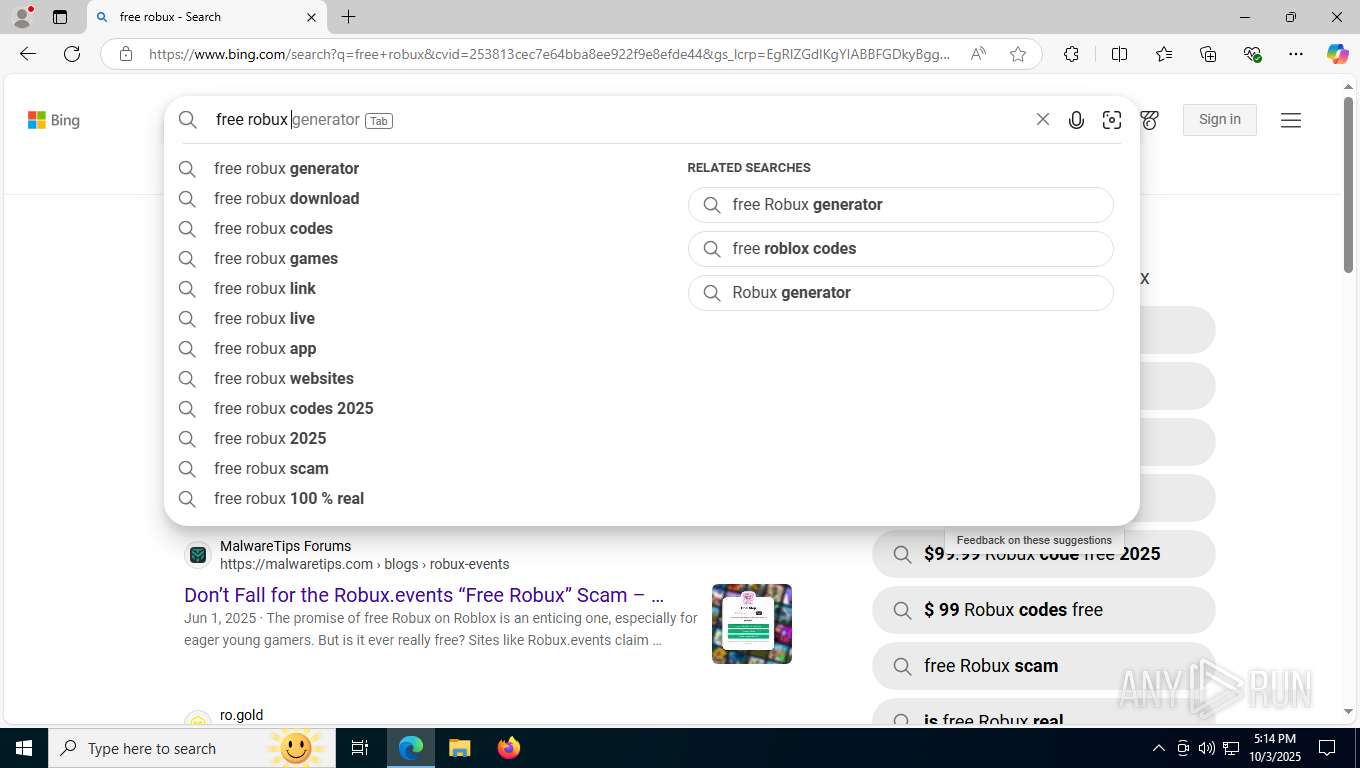
Task: Launch Firefox from the taskbar
Action: (x=509, y=748)
